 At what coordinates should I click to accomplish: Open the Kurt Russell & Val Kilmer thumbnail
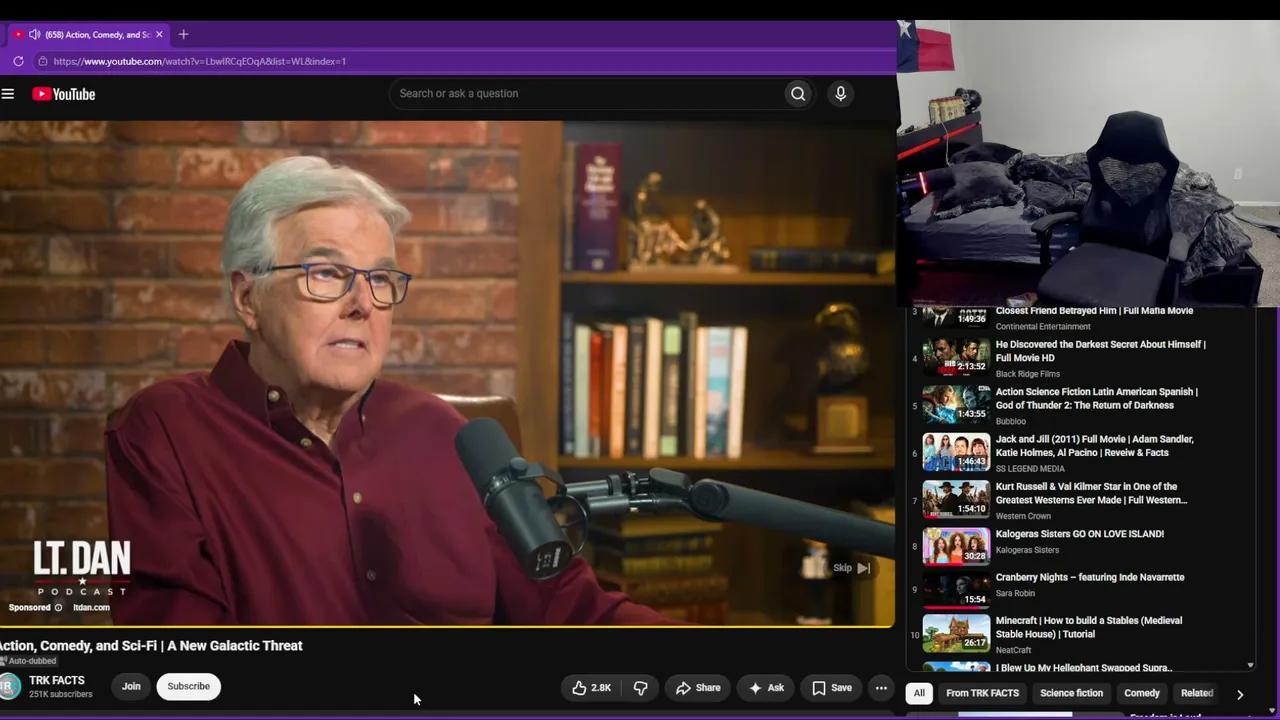pyautogui.click(x=956, y=498)
